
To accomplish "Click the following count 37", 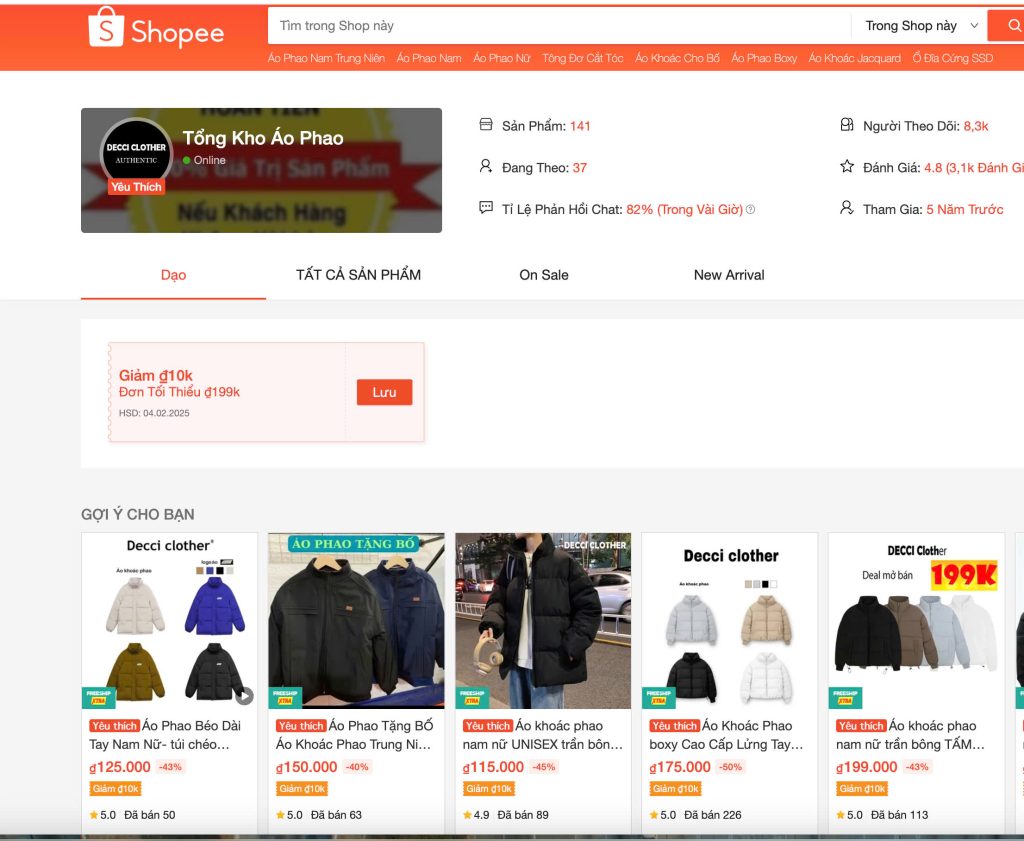I will click(580, 168).
